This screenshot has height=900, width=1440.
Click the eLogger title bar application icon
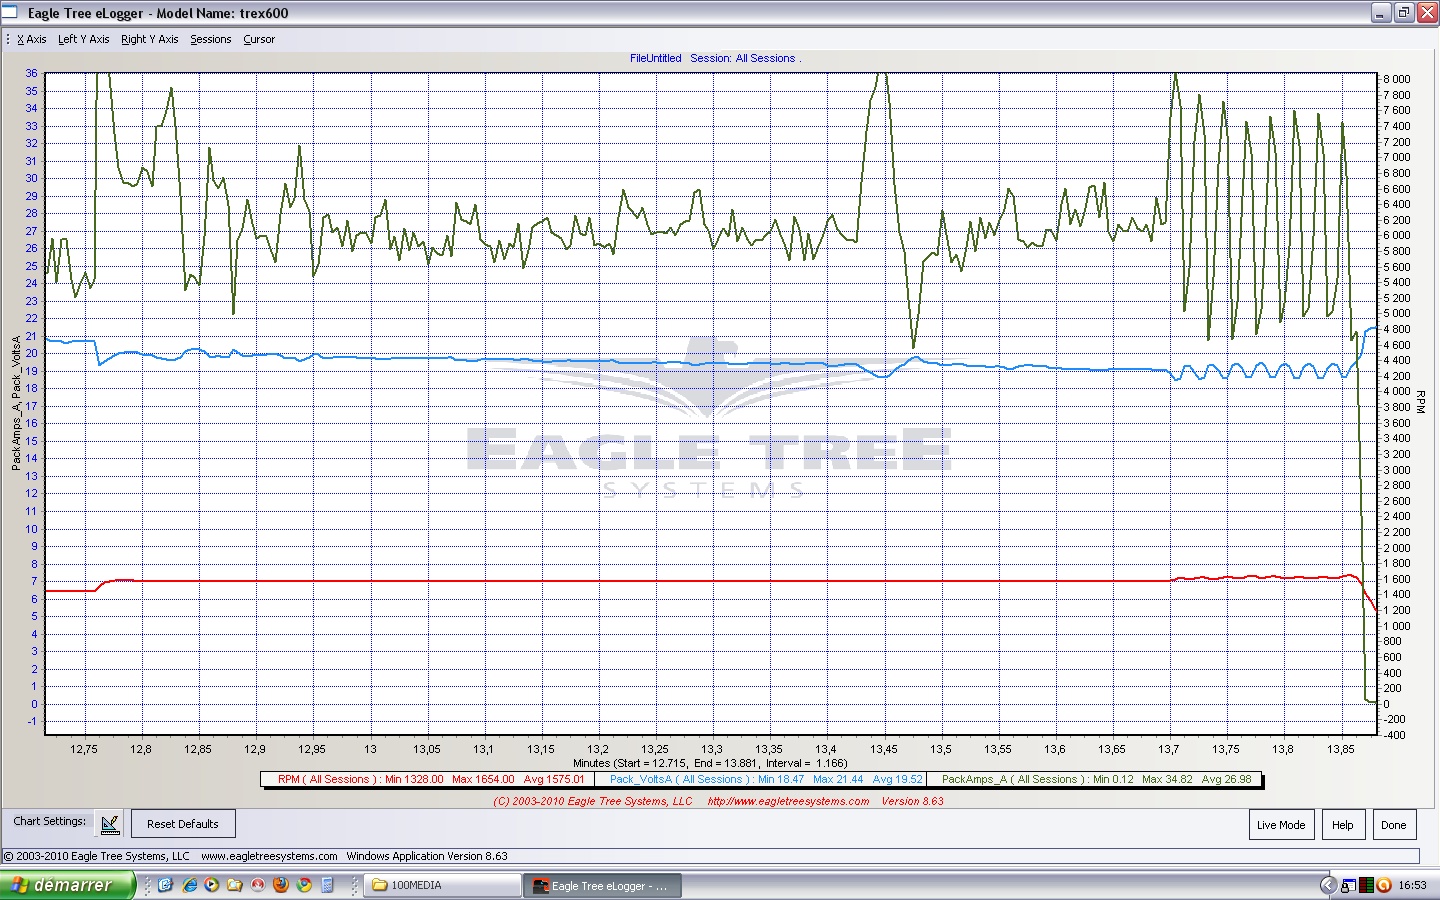pos(10,12)
